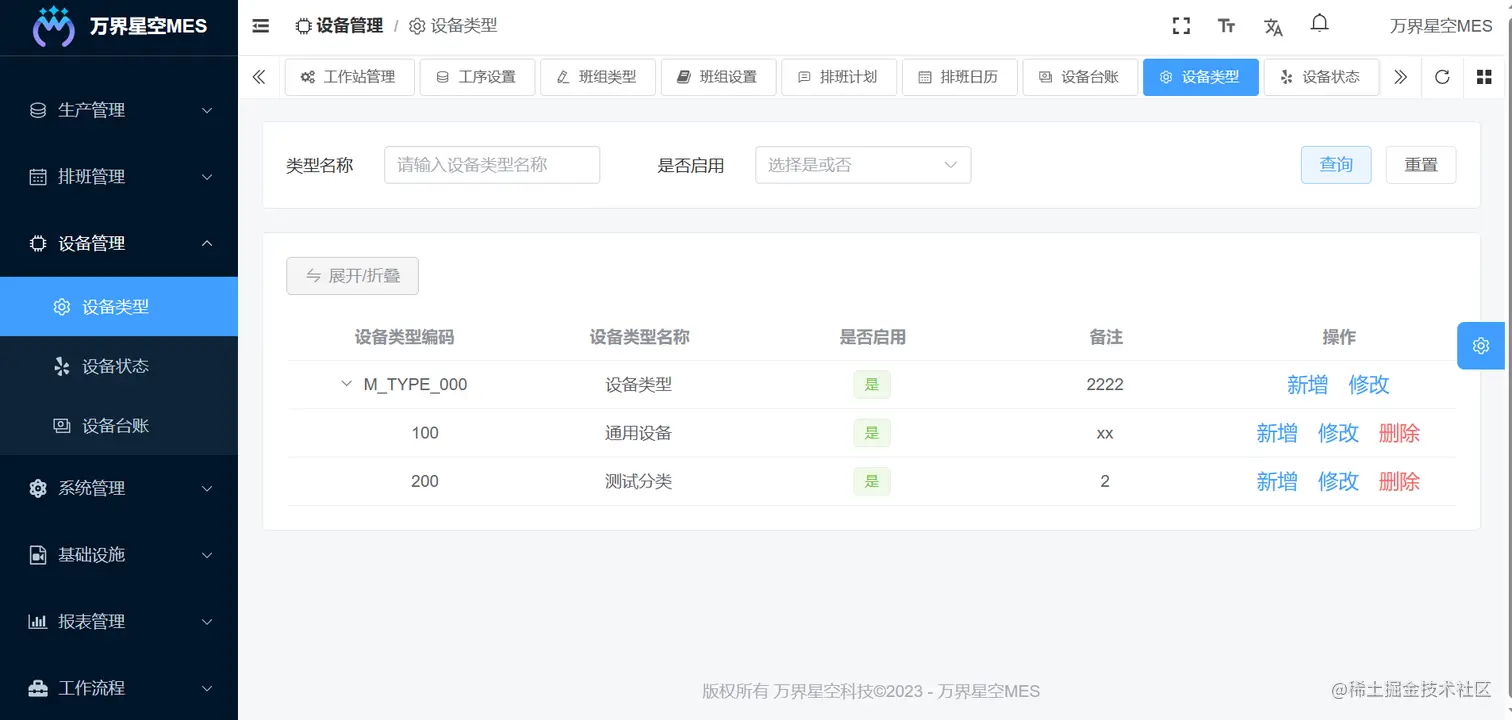The height and width of the screenshot is (720, 1512).
Task: Collapse the sidebar with the hamburger icon
Action: pos(260,26)
